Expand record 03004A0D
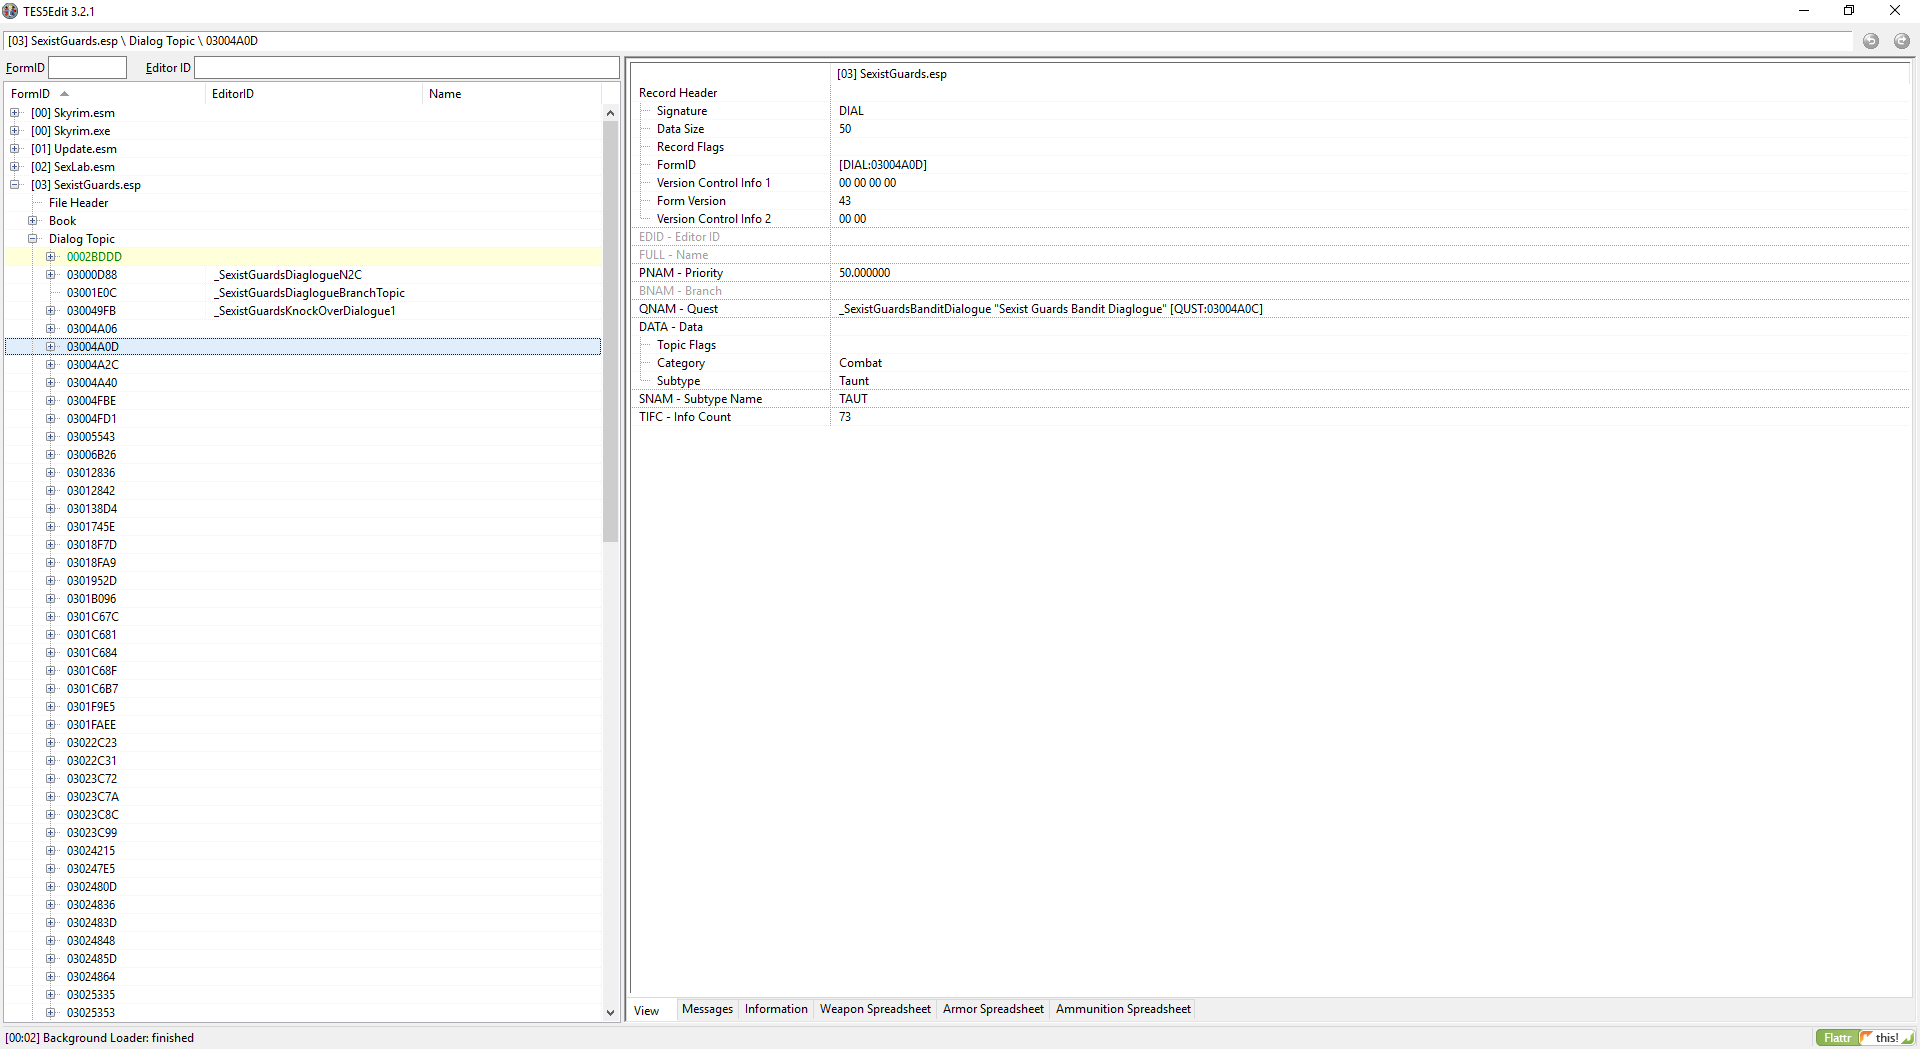Viewport: 1920px width, 1049px height. point(51,347)
